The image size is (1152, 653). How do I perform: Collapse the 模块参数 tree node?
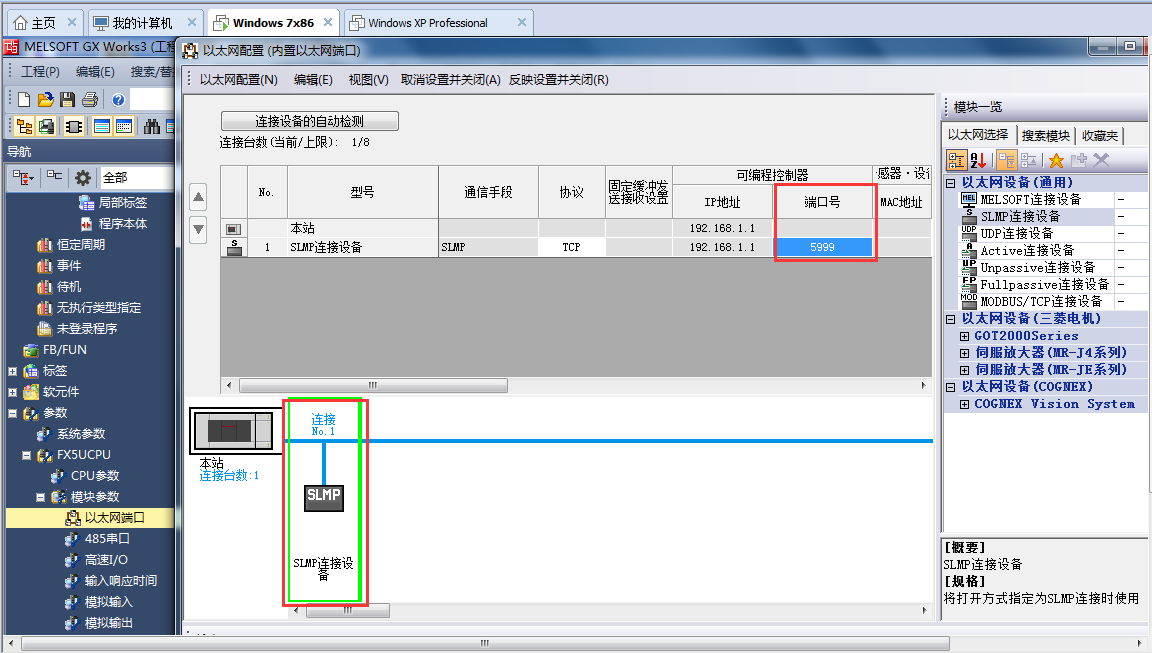(x=40, y=497)
